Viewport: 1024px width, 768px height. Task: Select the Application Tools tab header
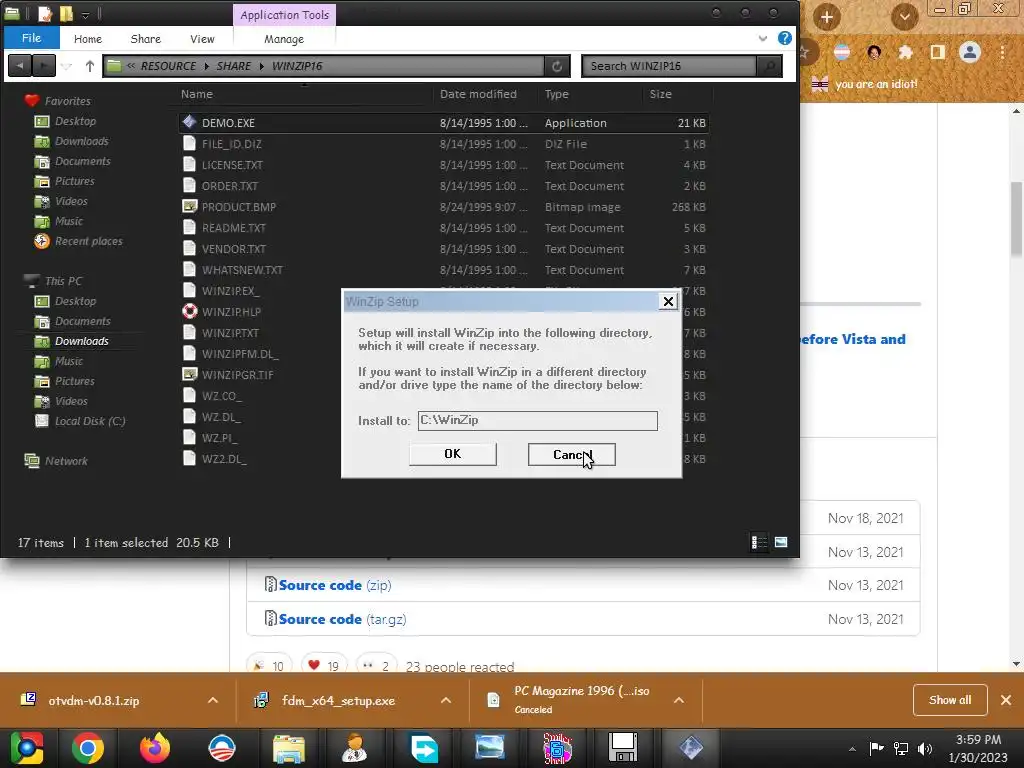click(x=284, y=14)
